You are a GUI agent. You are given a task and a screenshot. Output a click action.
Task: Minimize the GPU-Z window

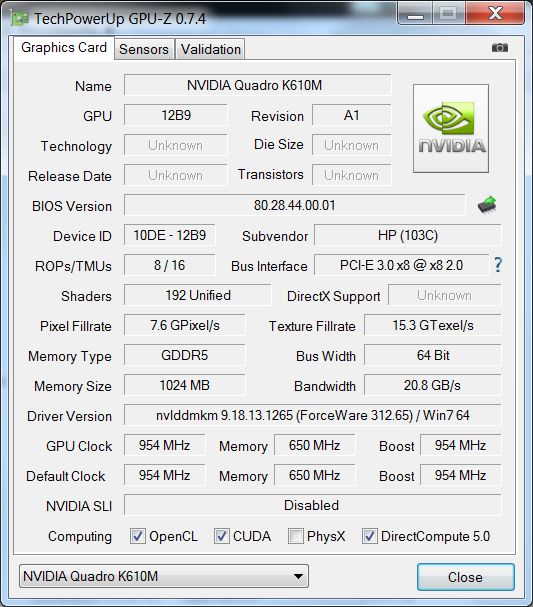click(x=415, y=14)
